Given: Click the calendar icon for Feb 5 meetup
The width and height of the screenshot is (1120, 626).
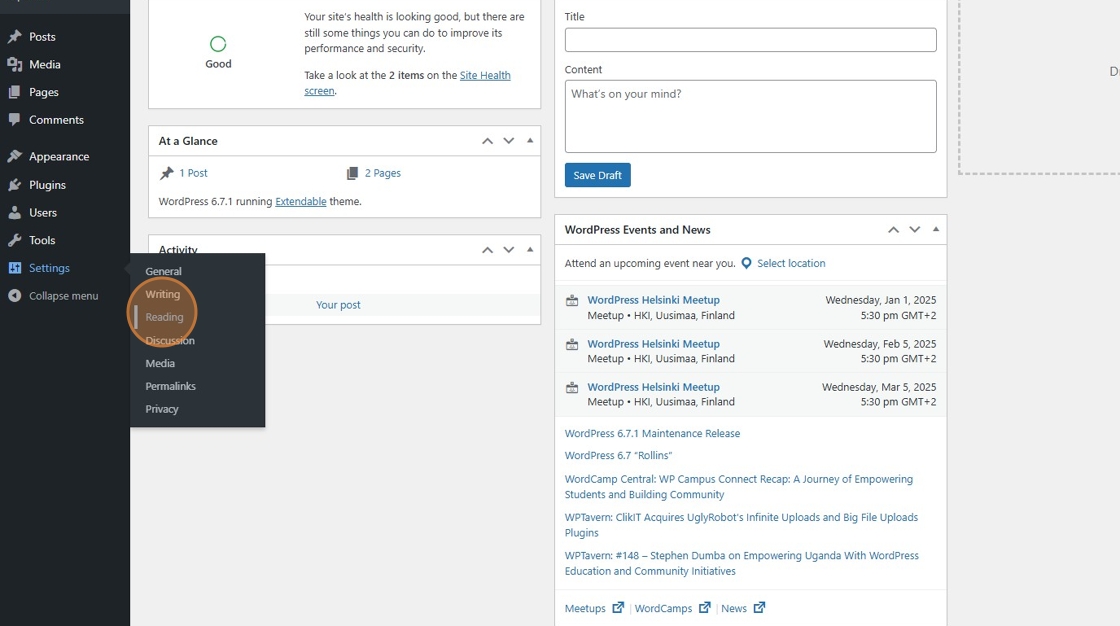Looking at the screenshot, I should [x=572, y=344].
